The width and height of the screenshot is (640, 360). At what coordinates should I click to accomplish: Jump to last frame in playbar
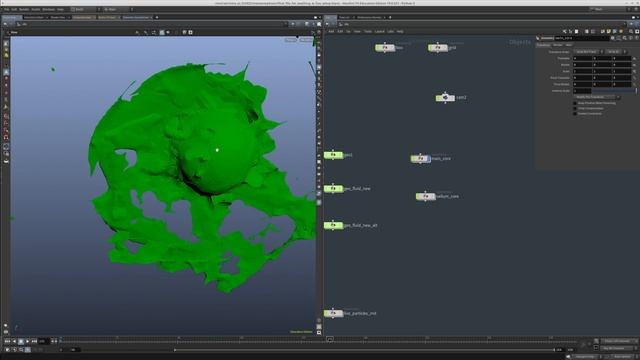34,341
